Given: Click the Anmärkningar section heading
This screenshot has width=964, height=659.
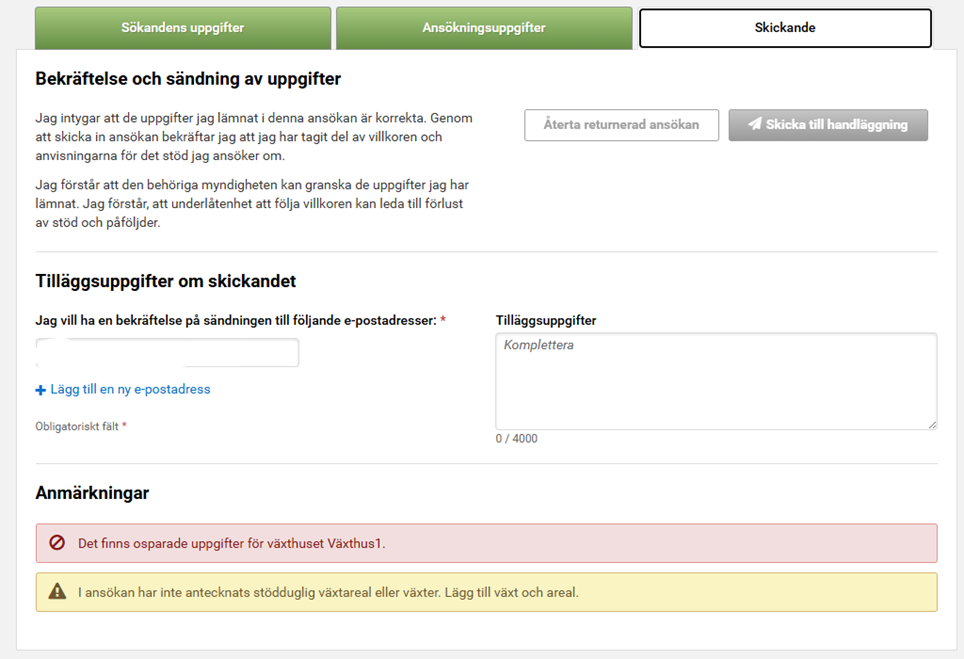Looking at the screenshot, I should [92, 492].
